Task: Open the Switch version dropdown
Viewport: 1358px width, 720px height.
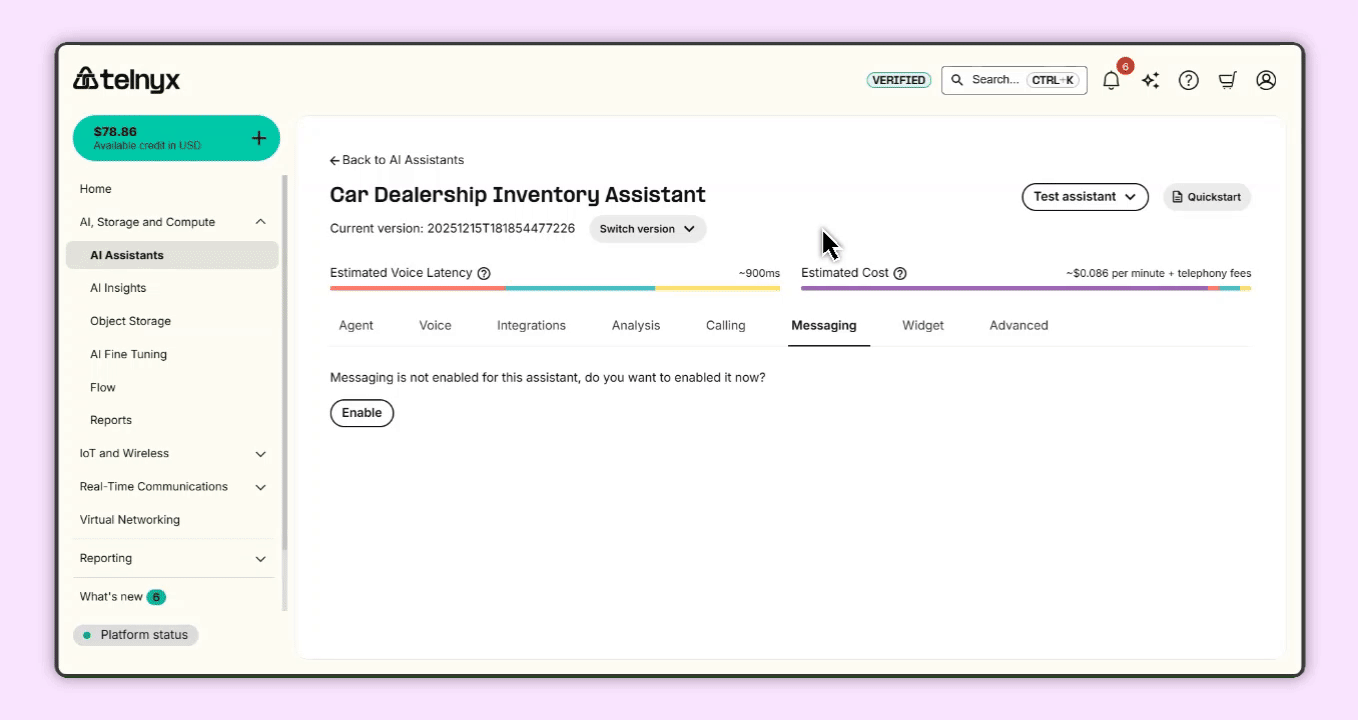Action: coord(647,229)
